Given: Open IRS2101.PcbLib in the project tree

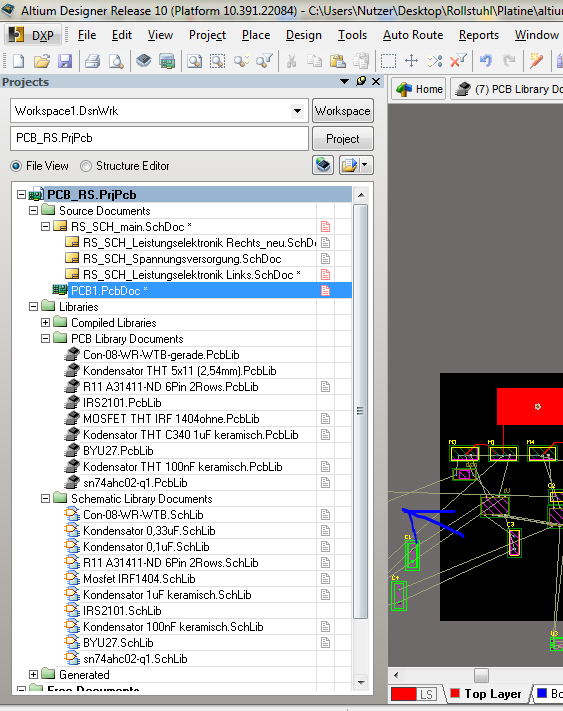Looking at the screenshot, I should coord(122,403).
